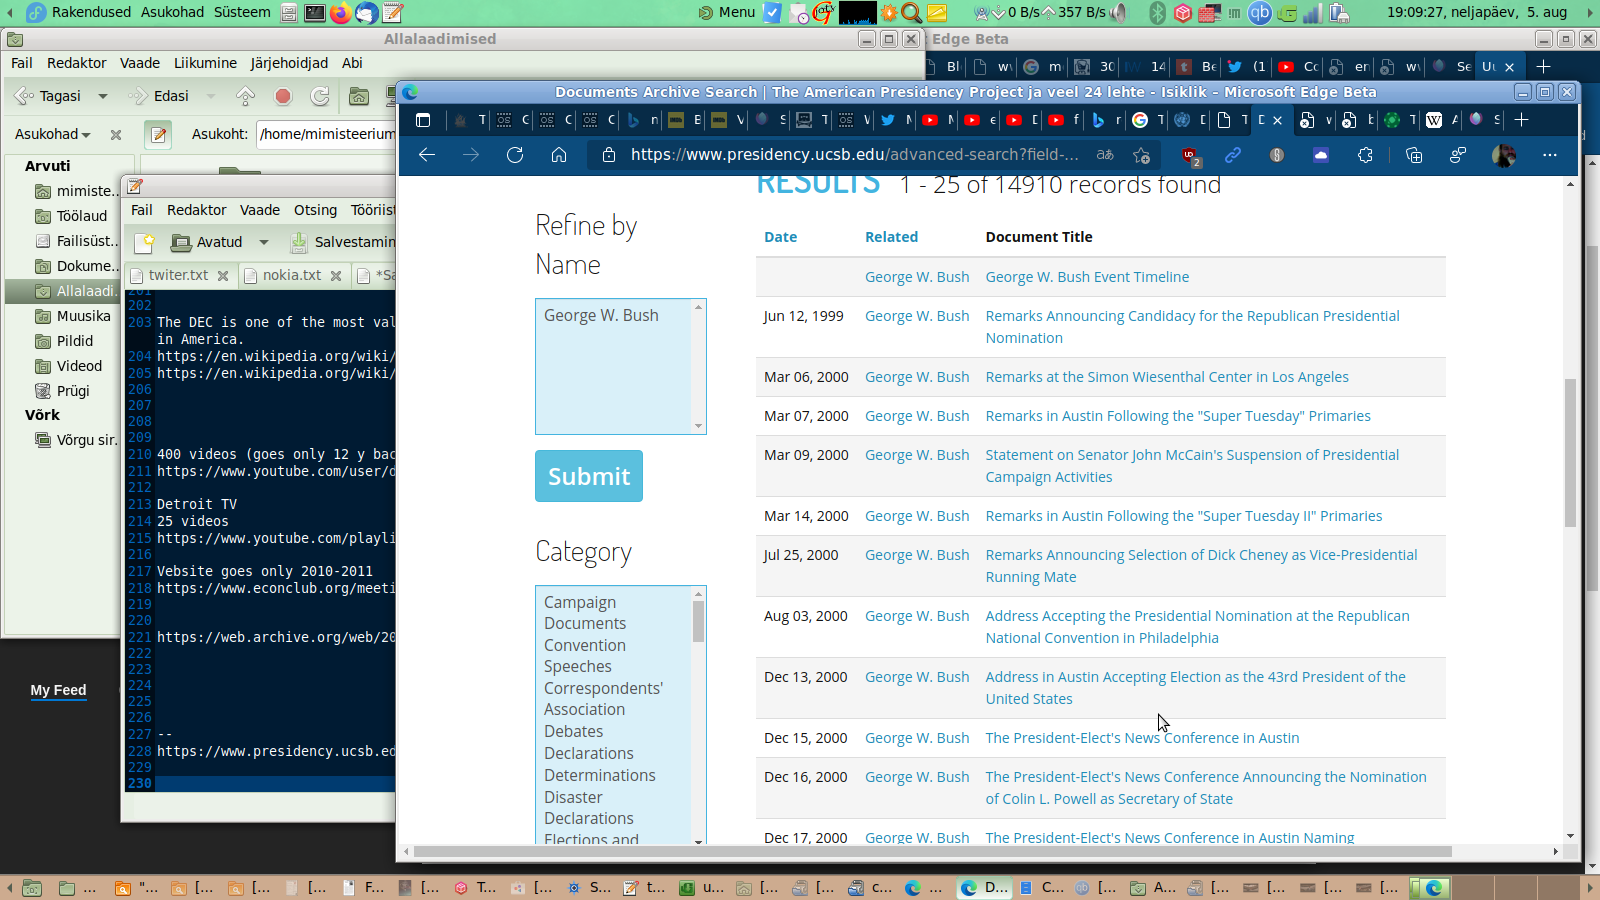The width and height of the screenshot is (1600, 900).
Task: Open the volume tray icon
Action: tap(1118, 12)
